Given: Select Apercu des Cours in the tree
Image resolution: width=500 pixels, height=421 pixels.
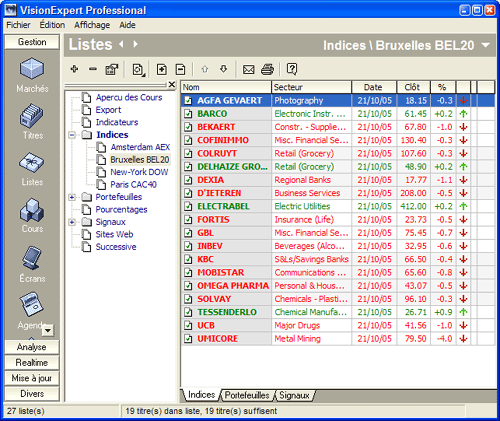Looking at the screenshot, I should [x=129, y=97].
